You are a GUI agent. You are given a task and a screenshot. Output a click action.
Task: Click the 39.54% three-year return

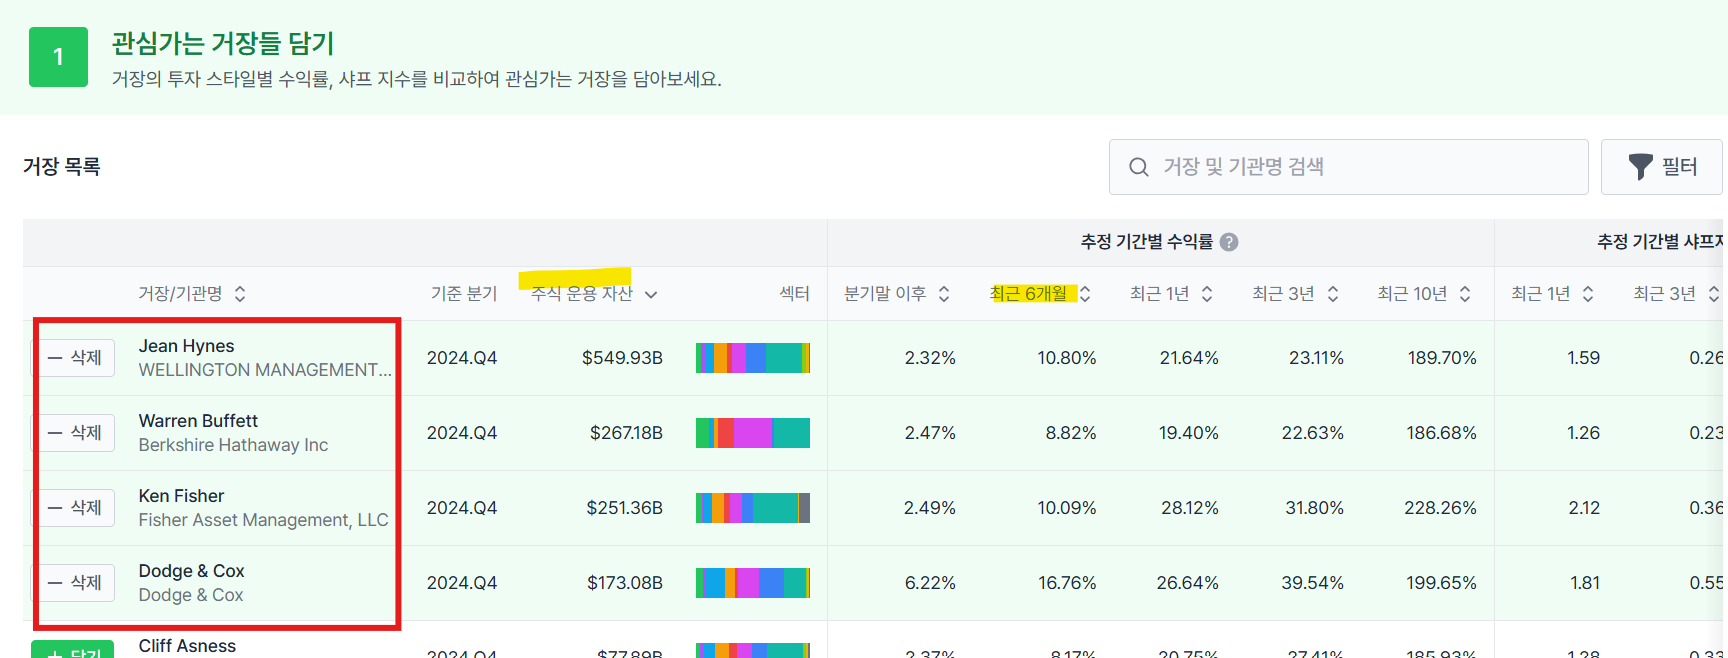[1312, 583]
